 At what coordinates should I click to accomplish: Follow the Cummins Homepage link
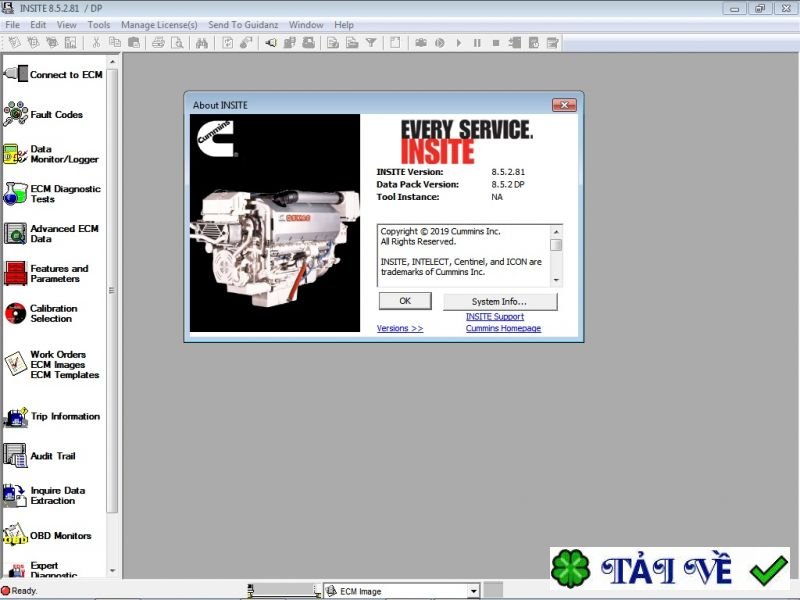point(503,328)
